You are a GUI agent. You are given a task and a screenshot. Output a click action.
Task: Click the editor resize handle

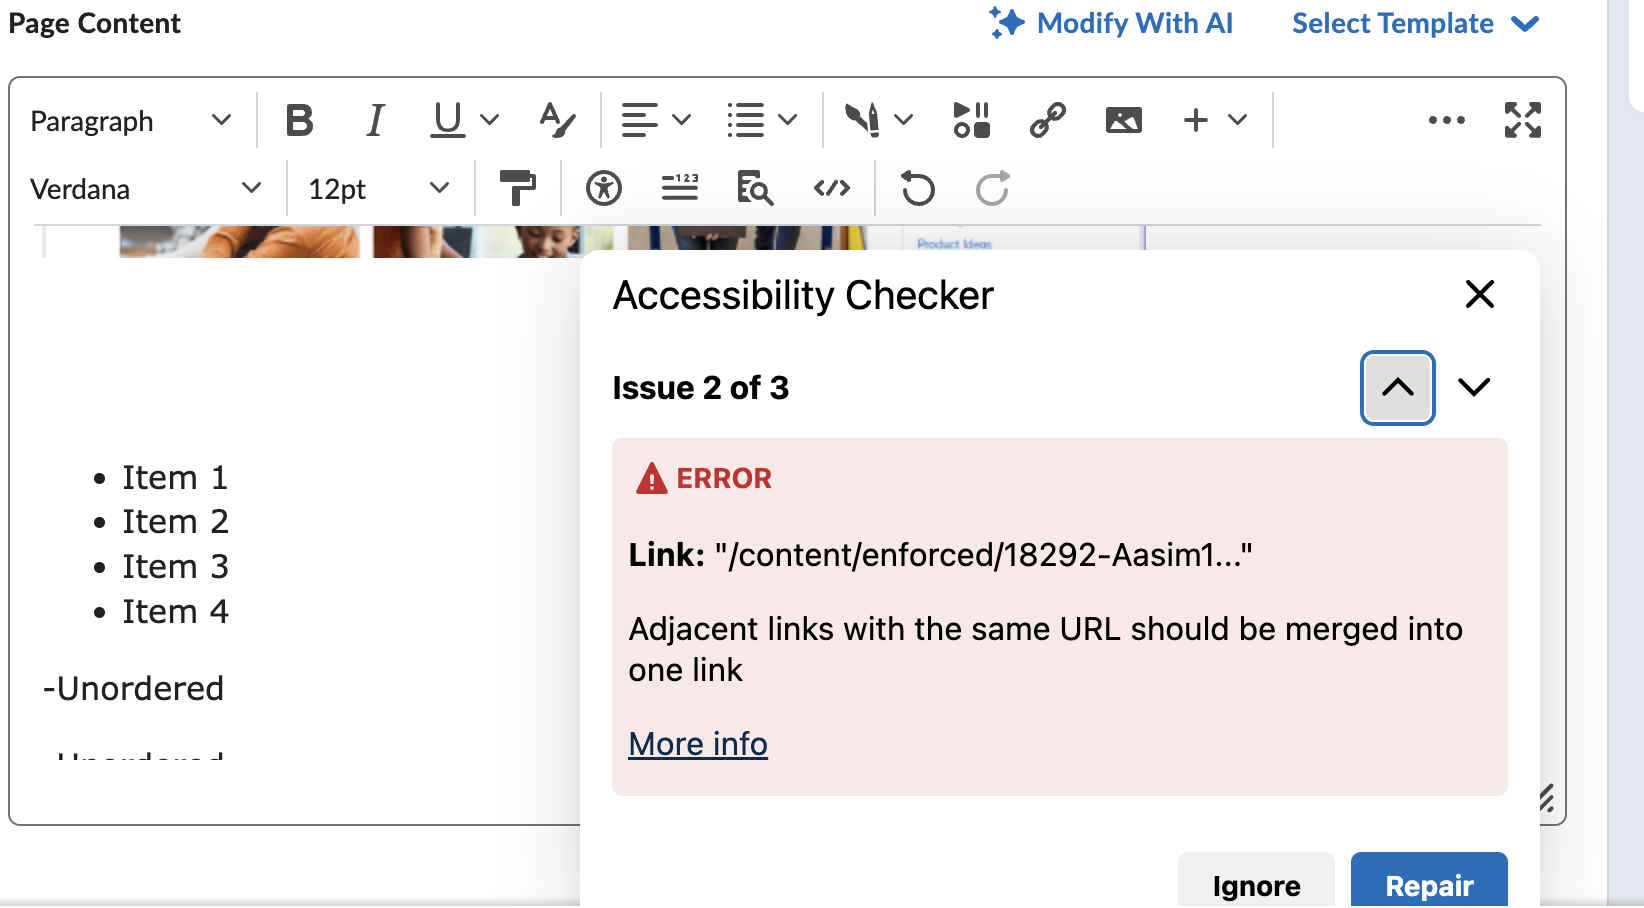point(1546,797)
